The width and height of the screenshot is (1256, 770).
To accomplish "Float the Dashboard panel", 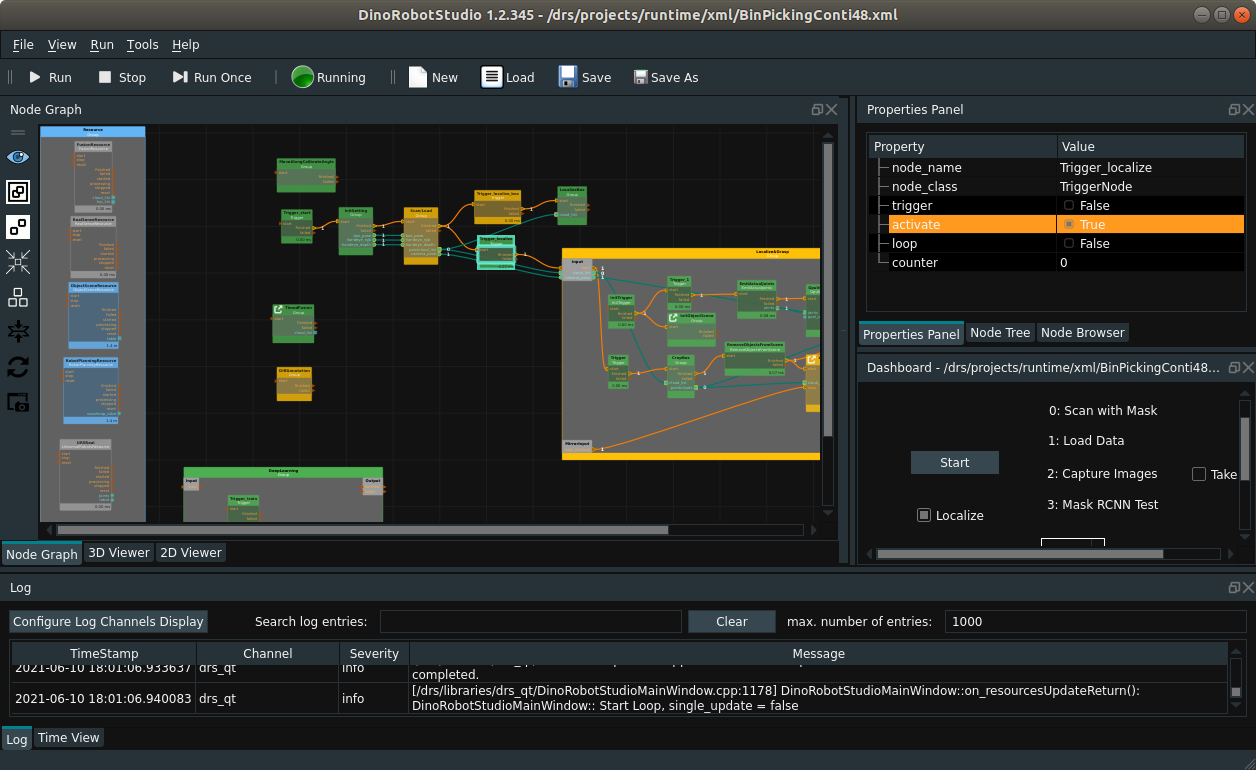I will (x=1234, y=368).
